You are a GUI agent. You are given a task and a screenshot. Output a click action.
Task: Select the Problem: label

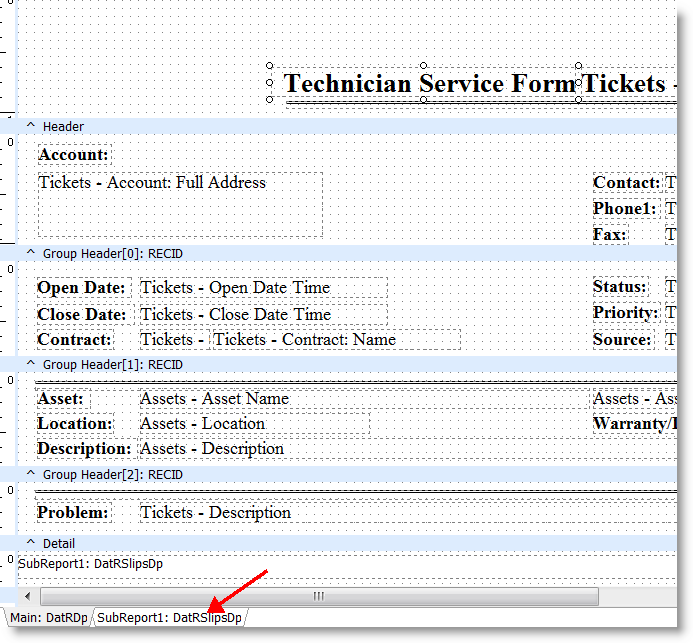73,513
